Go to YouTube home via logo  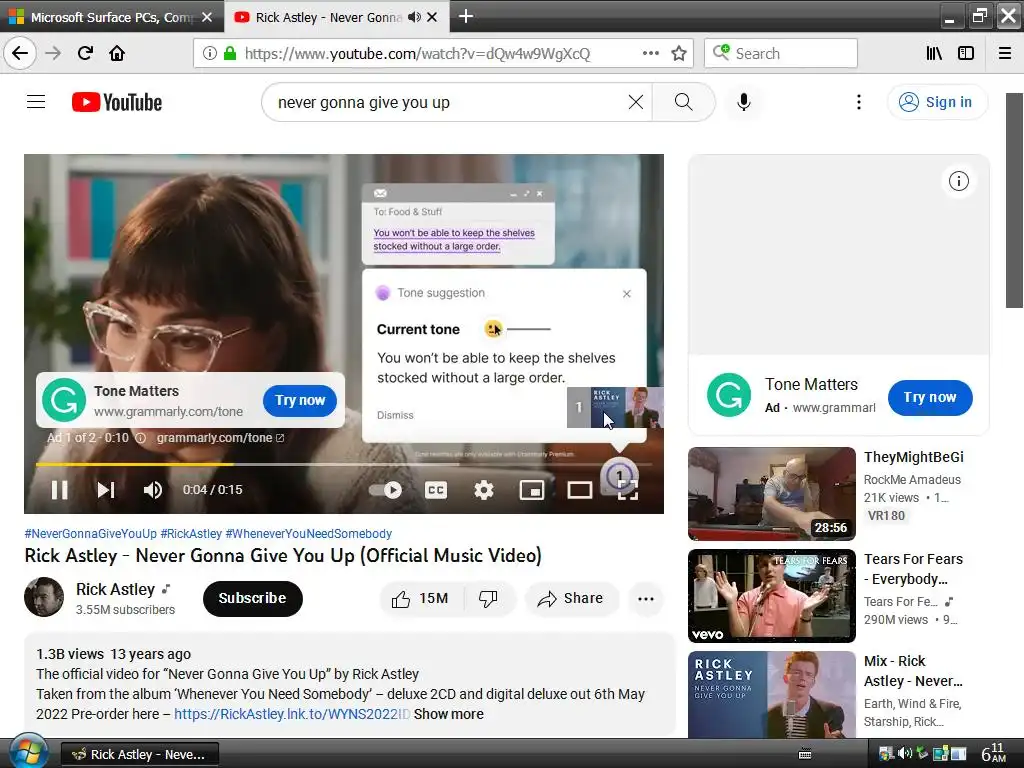[117, 103]
